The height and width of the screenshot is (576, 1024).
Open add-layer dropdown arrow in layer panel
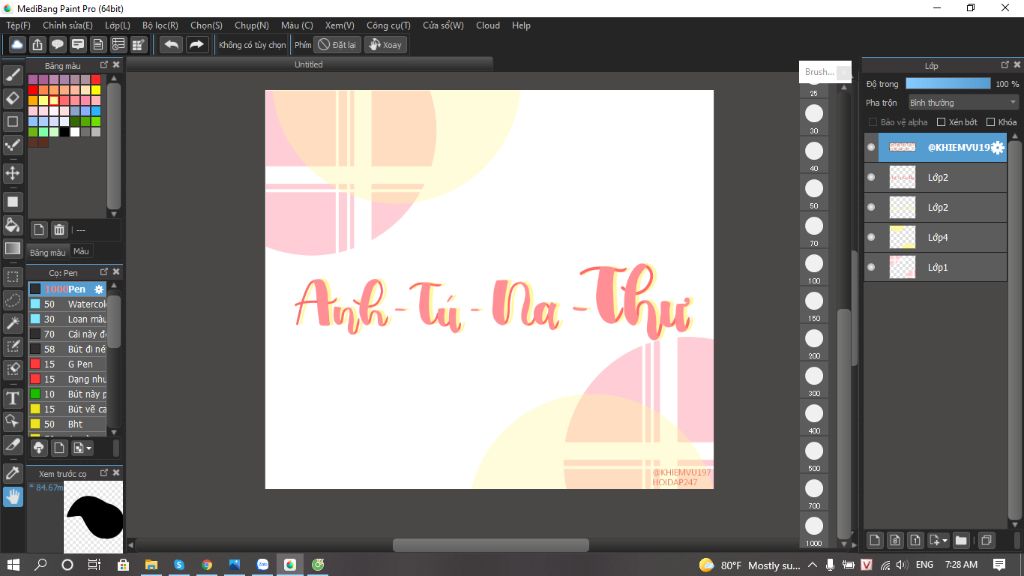pyautogui.click(x=945, y=541)
